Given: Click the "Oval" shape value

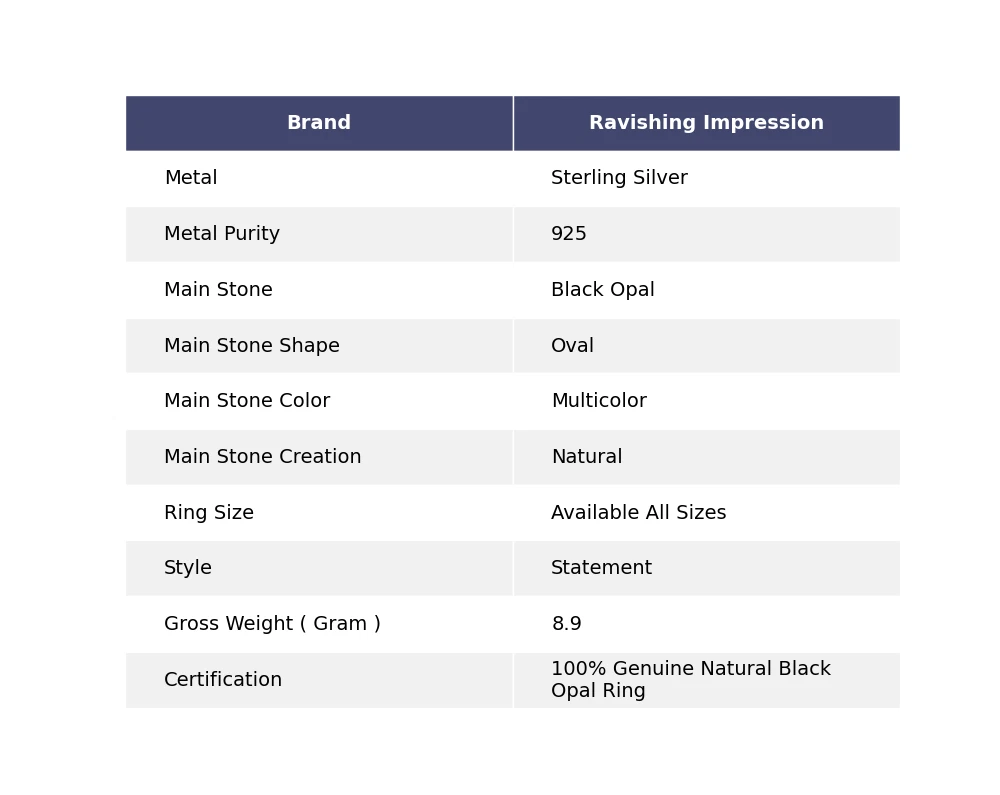Looking at the screenshot, I should (572, 346).
